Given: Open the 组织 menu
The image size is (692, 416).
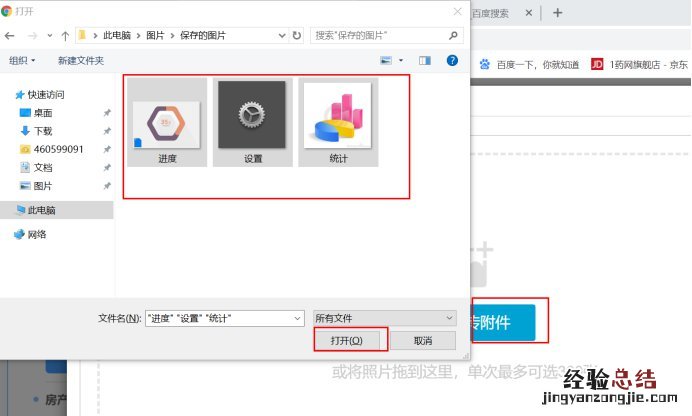Looking at the screenshot, I should coord(22,60).
